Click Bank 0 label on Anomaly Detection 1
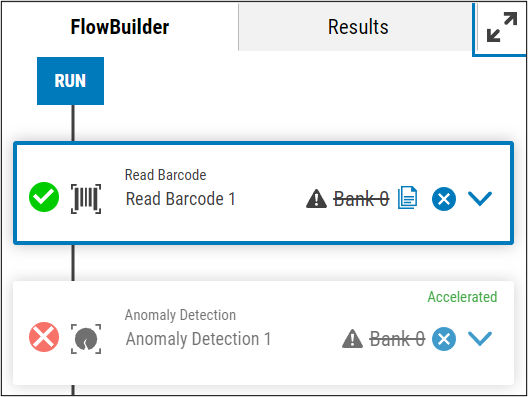This screenshot has width=528, height=397. [x=397, y=339]
